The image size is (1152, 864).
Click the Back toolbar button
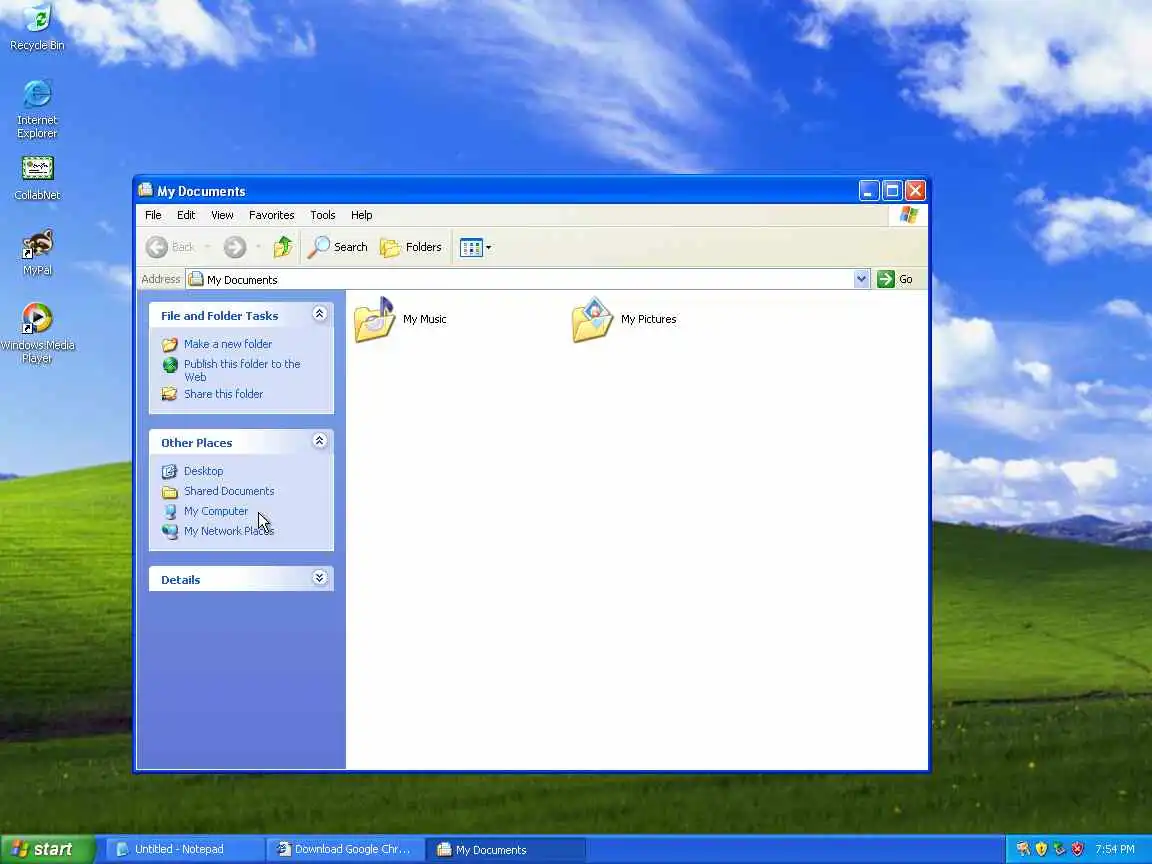[x=170, y=247]
